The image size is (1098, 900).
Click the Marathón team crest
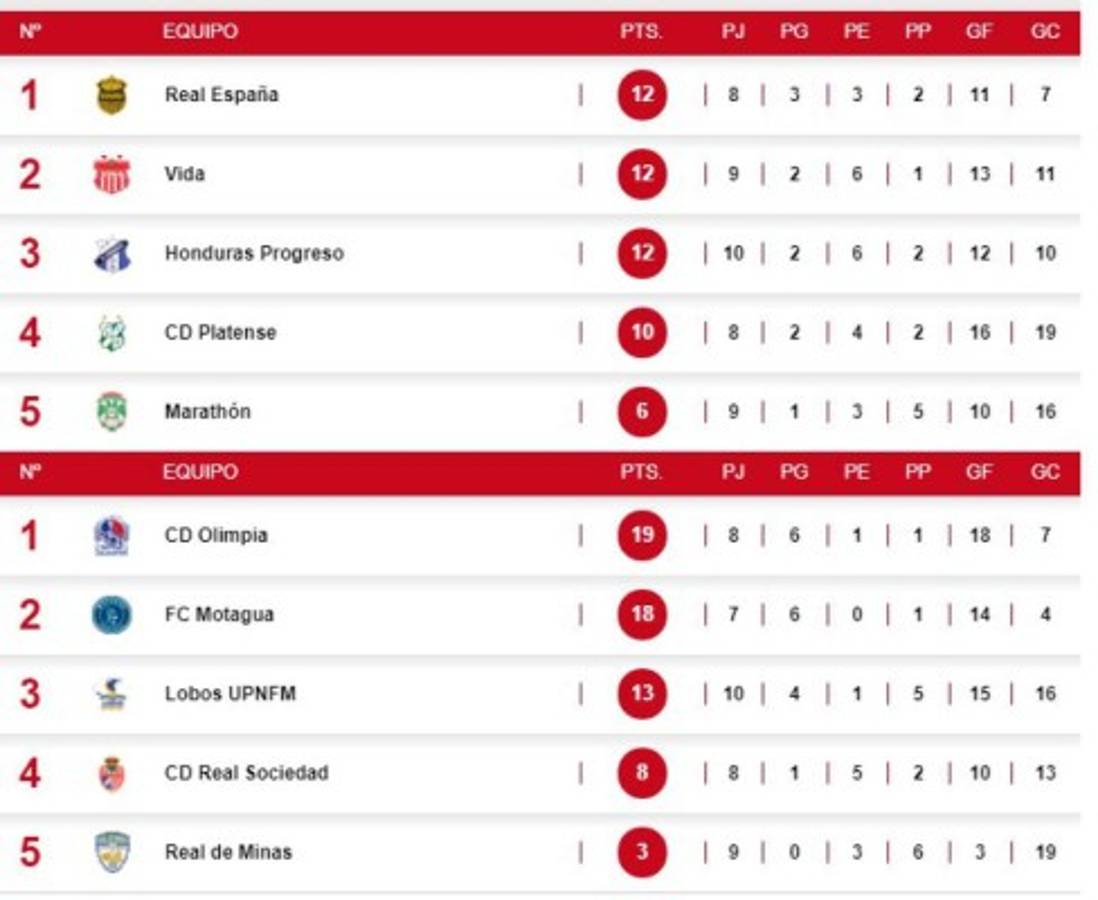click(112, 412)
